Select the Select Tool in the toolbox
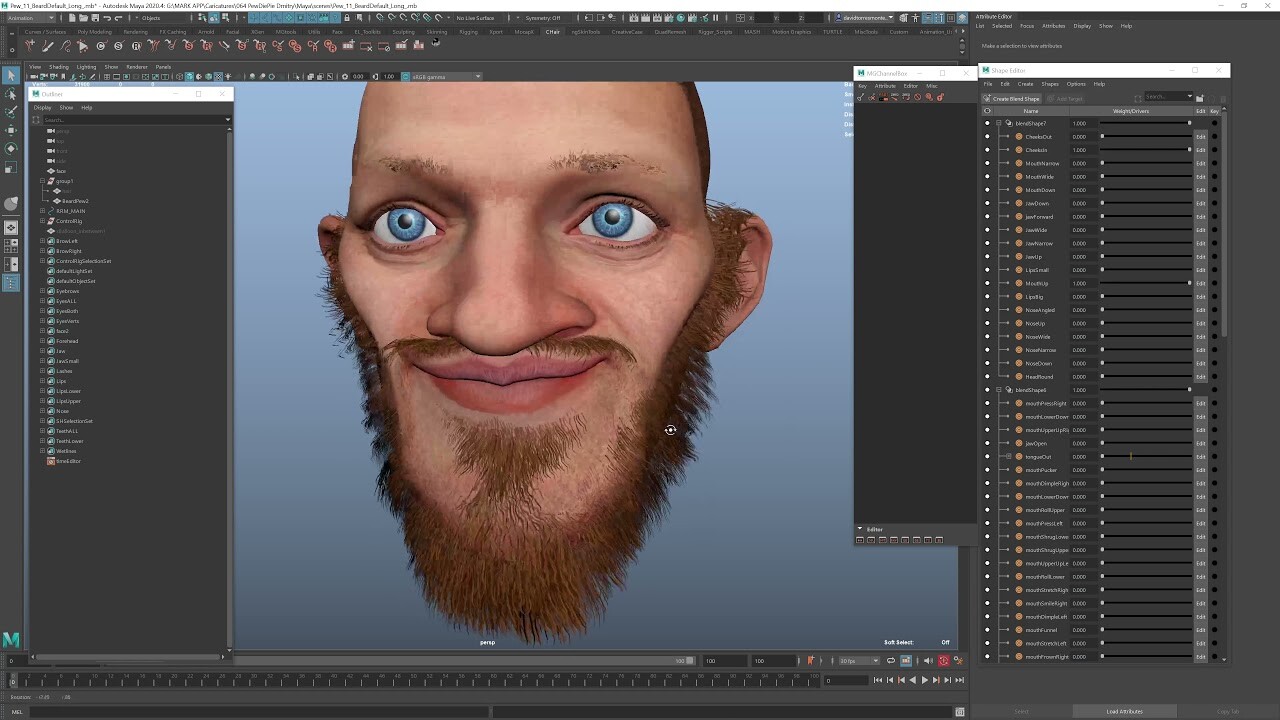Screen dimensions: 1280x720 [12, 75]
